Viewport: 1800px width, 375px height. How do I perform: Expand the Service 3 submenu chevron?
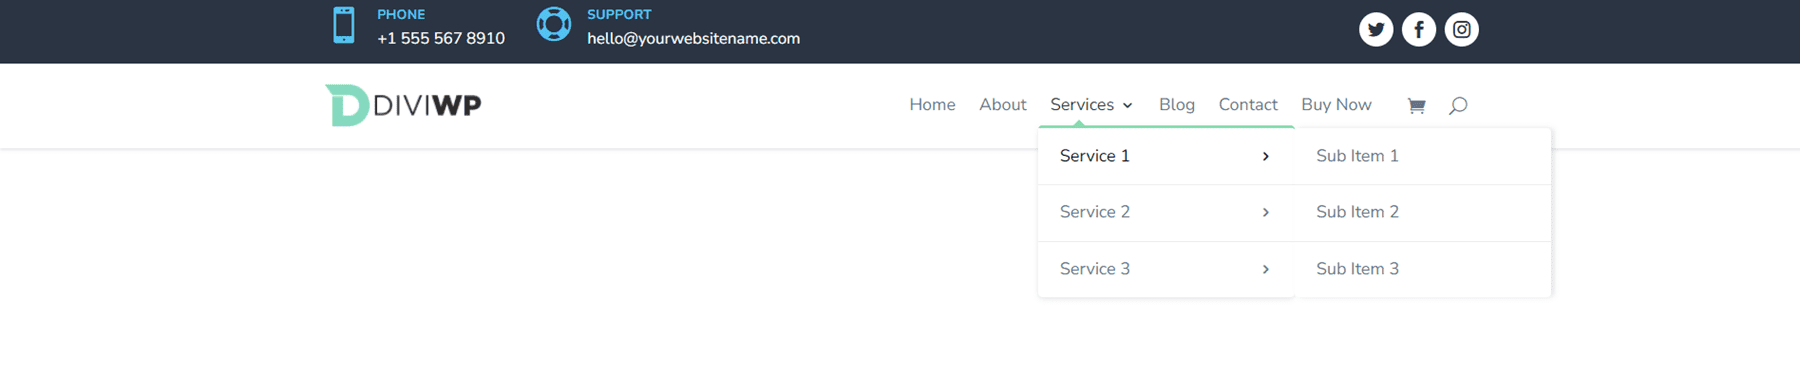[1266, 269]
